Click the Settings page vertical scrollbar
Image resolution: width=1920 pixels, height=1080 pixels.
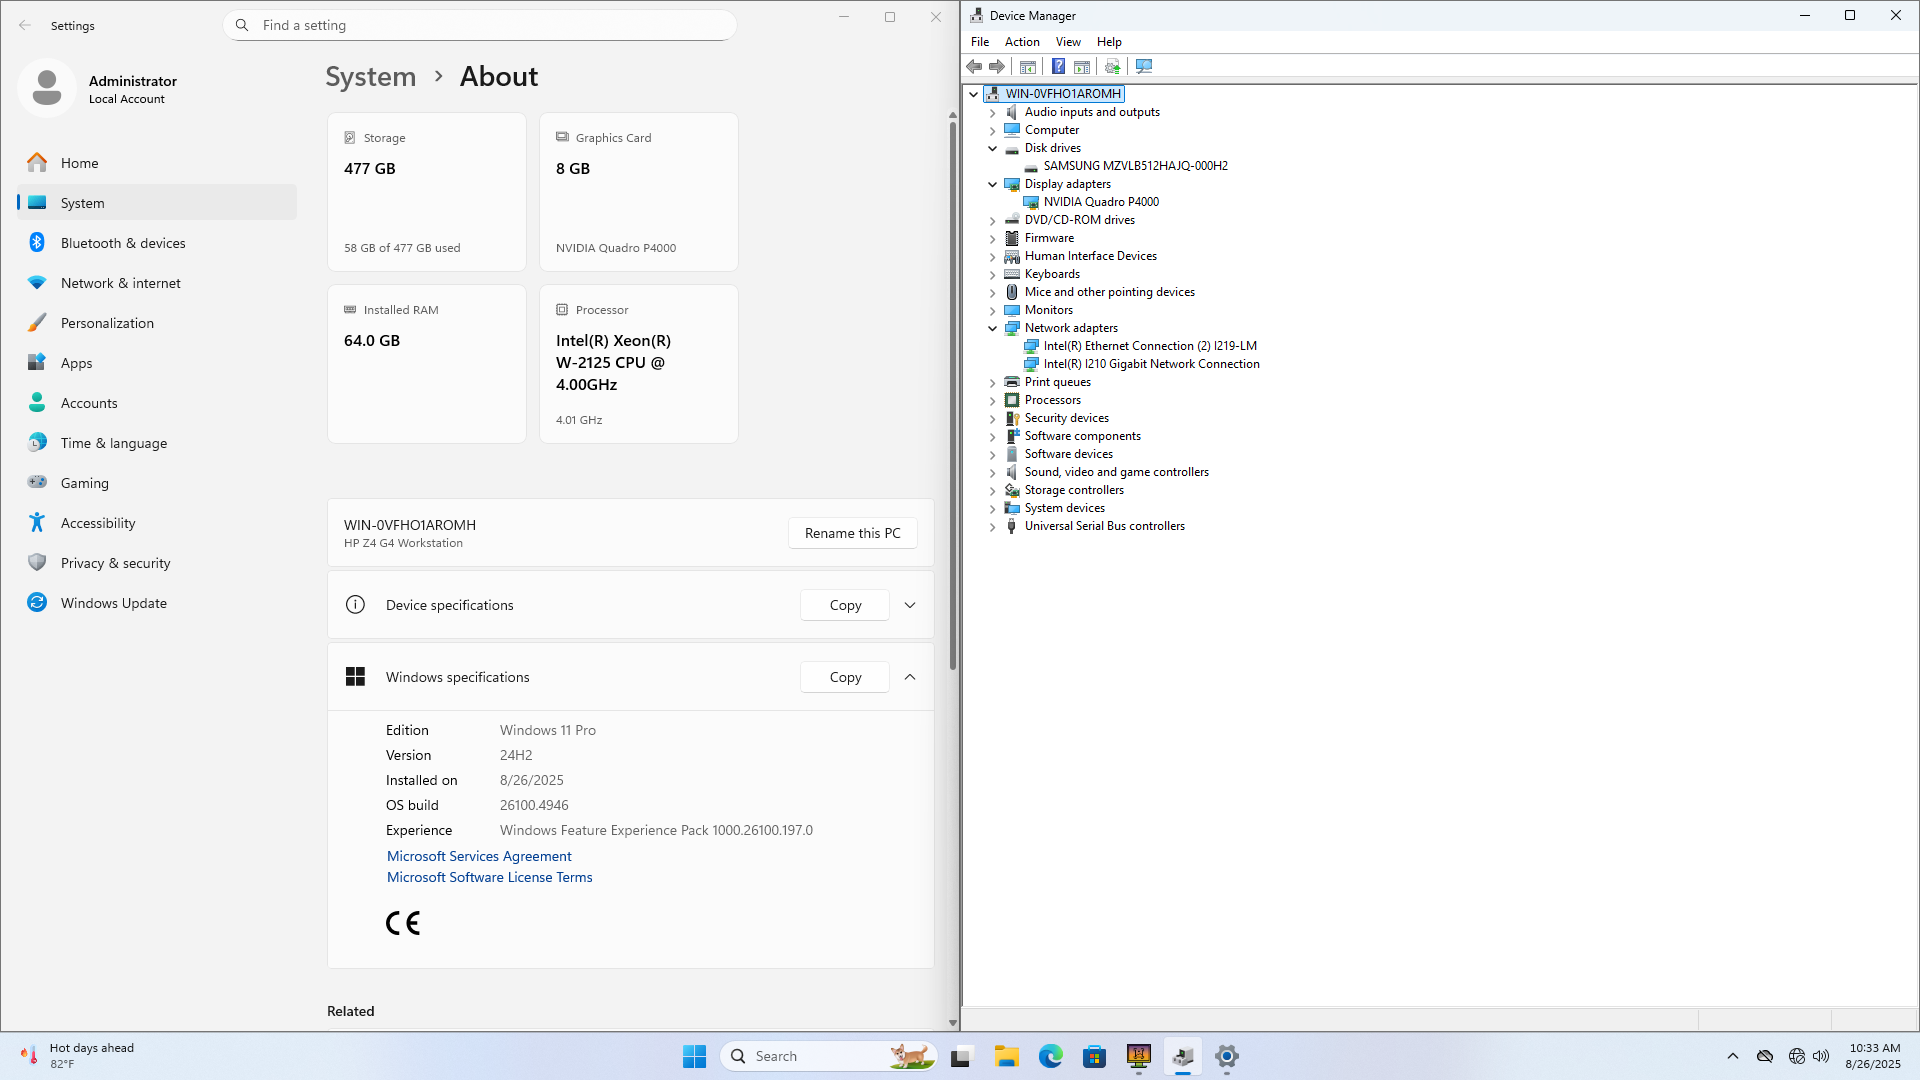(x=953, y=400)
